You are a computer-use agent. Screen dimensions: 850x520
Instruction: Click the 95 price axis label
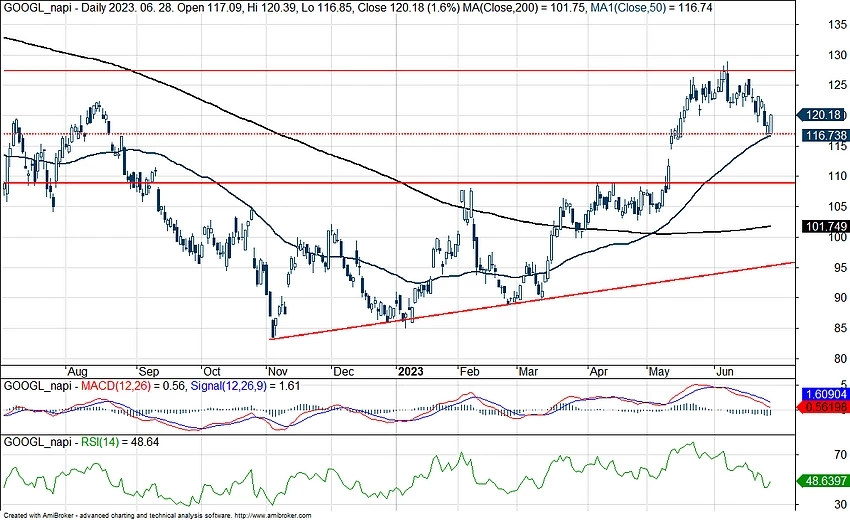pos(840,267)
